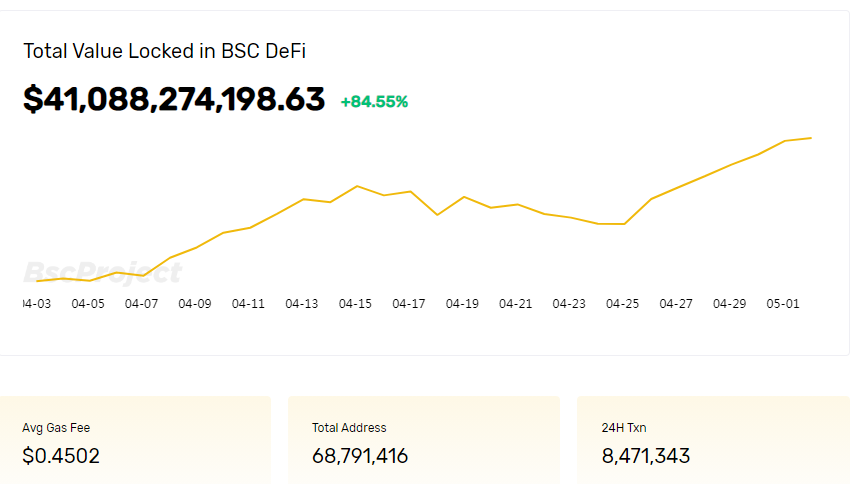Select the 04-09 date label
The height and width of the screenshot is (484, 856).
point(195,304)
